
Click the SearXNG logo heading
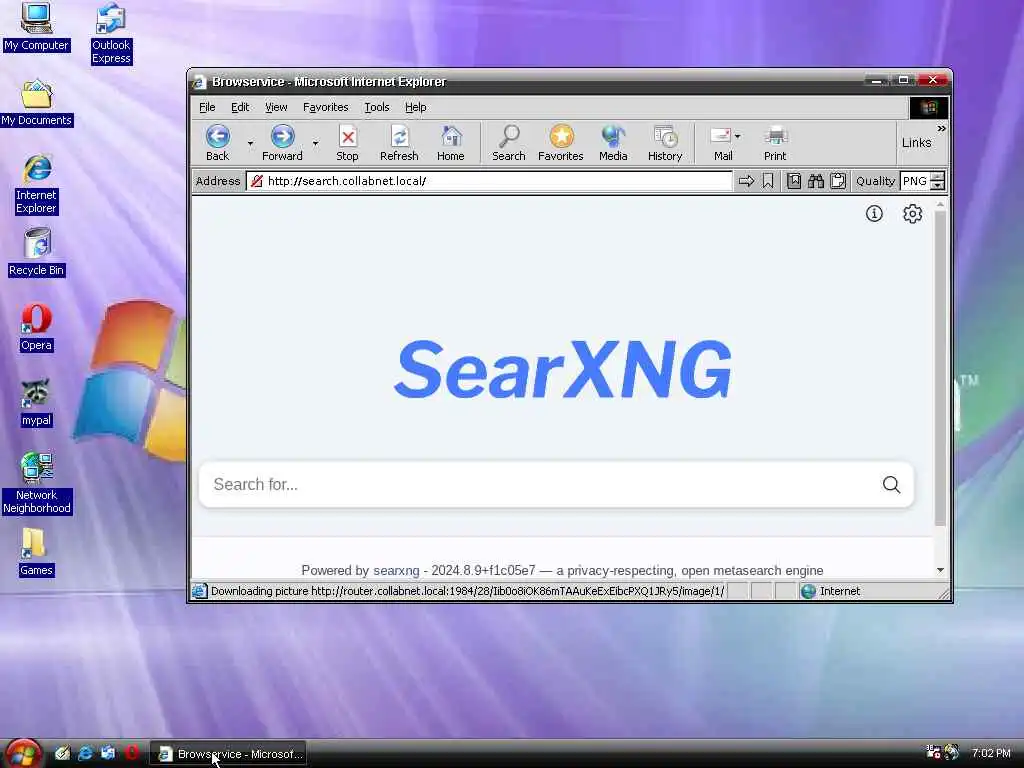pos(562,370)
